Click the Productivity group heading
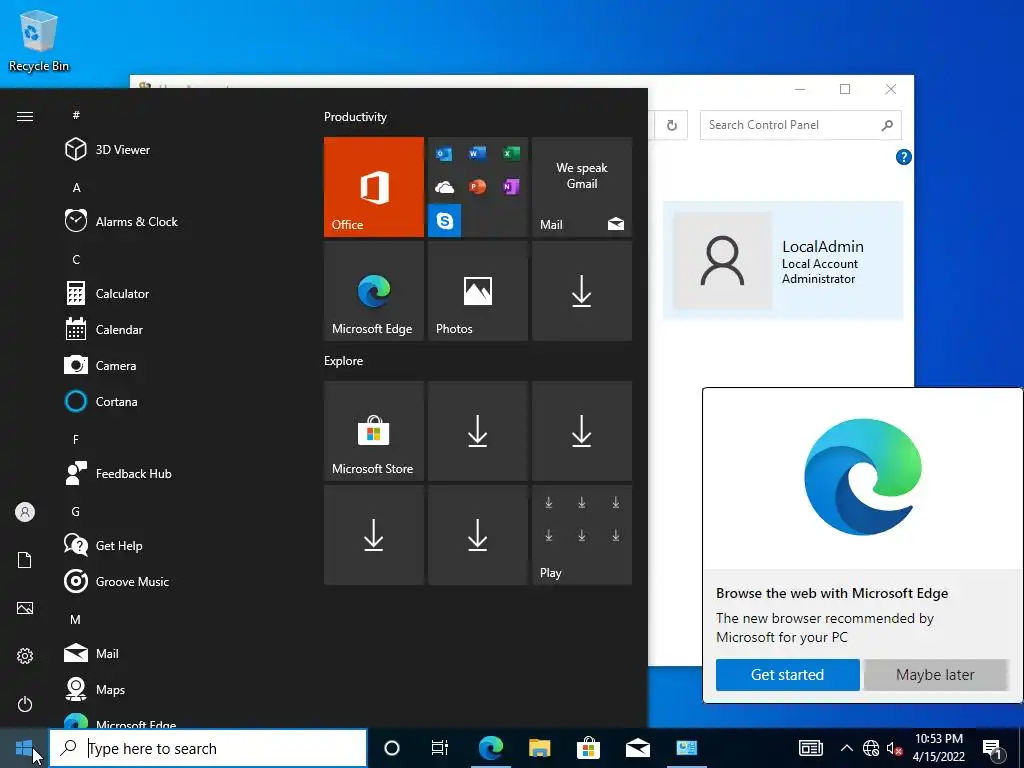Screen dimensions: 1024x768 click(x=355, y=117)
